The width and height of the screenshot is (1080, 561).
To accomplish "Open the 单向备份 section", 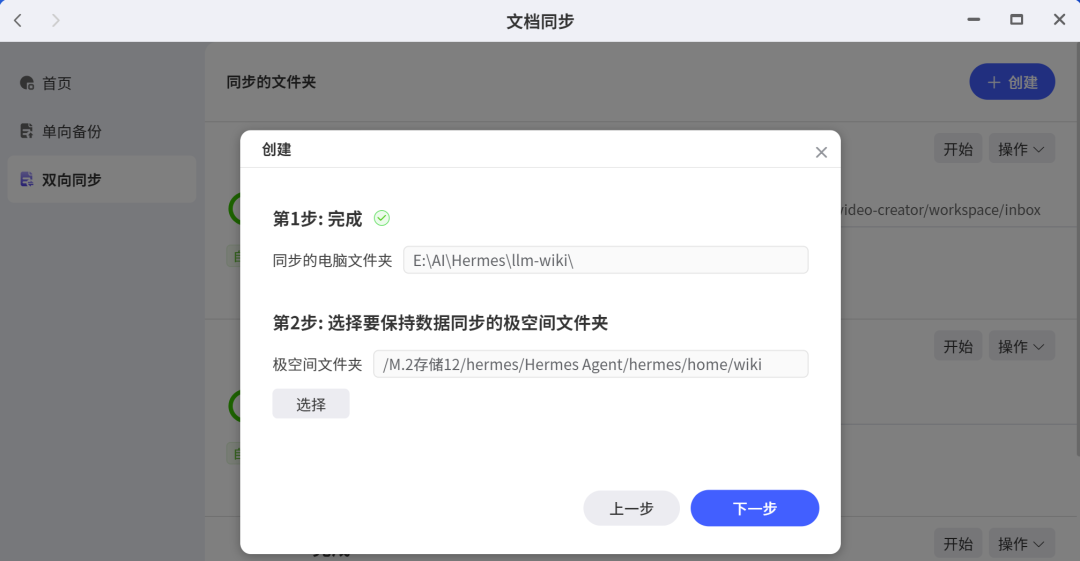I will [102, 131].
